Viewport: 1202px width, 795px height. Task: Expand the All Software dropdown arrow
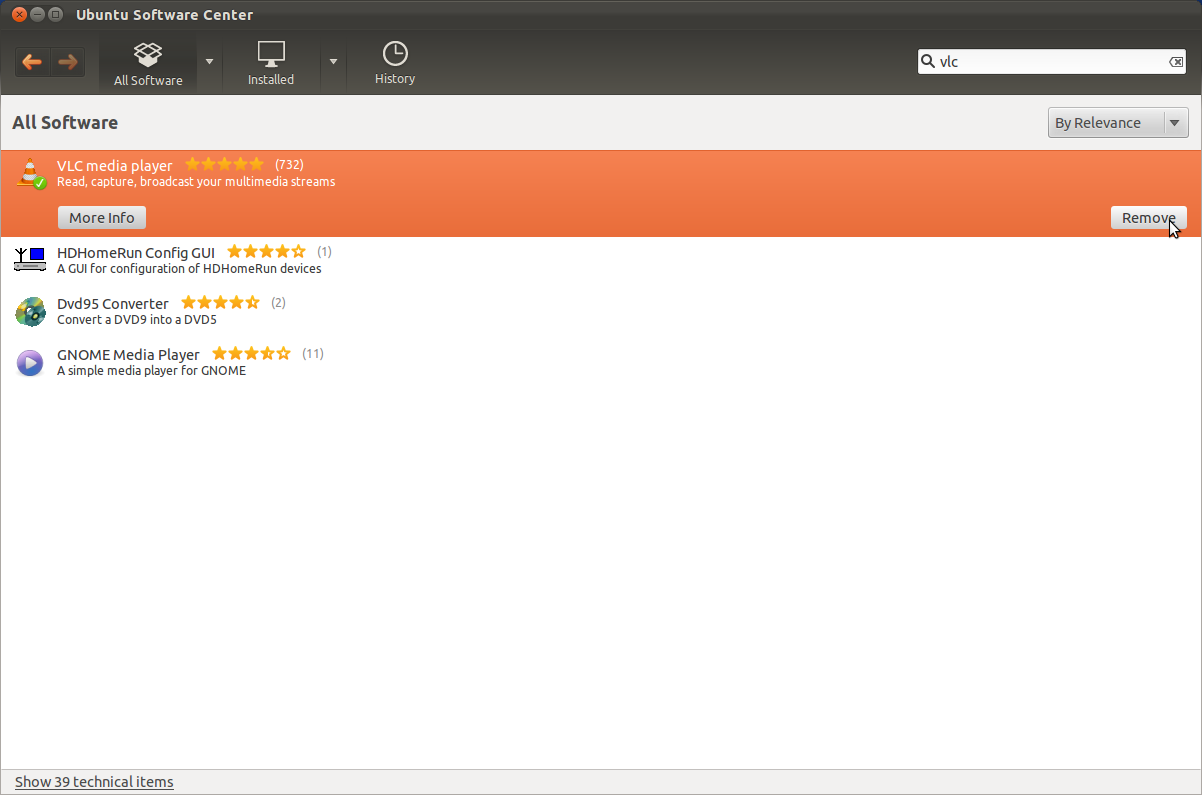pos(209,61)
